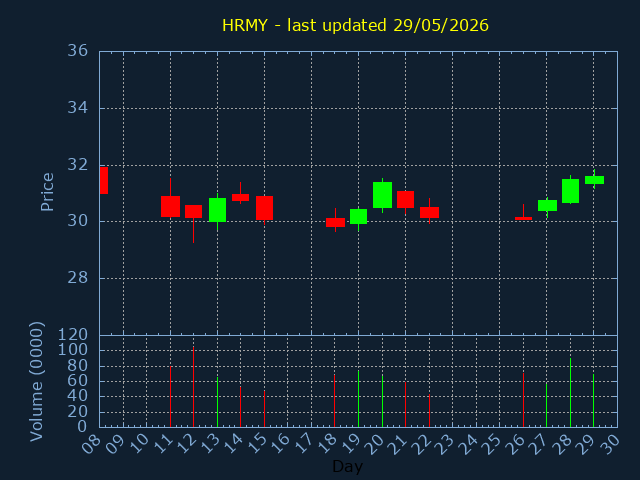Viewport: 640px width, 480px height.
Task: Click the volume axis tick "120"
Action: click(x=73, y=335)
